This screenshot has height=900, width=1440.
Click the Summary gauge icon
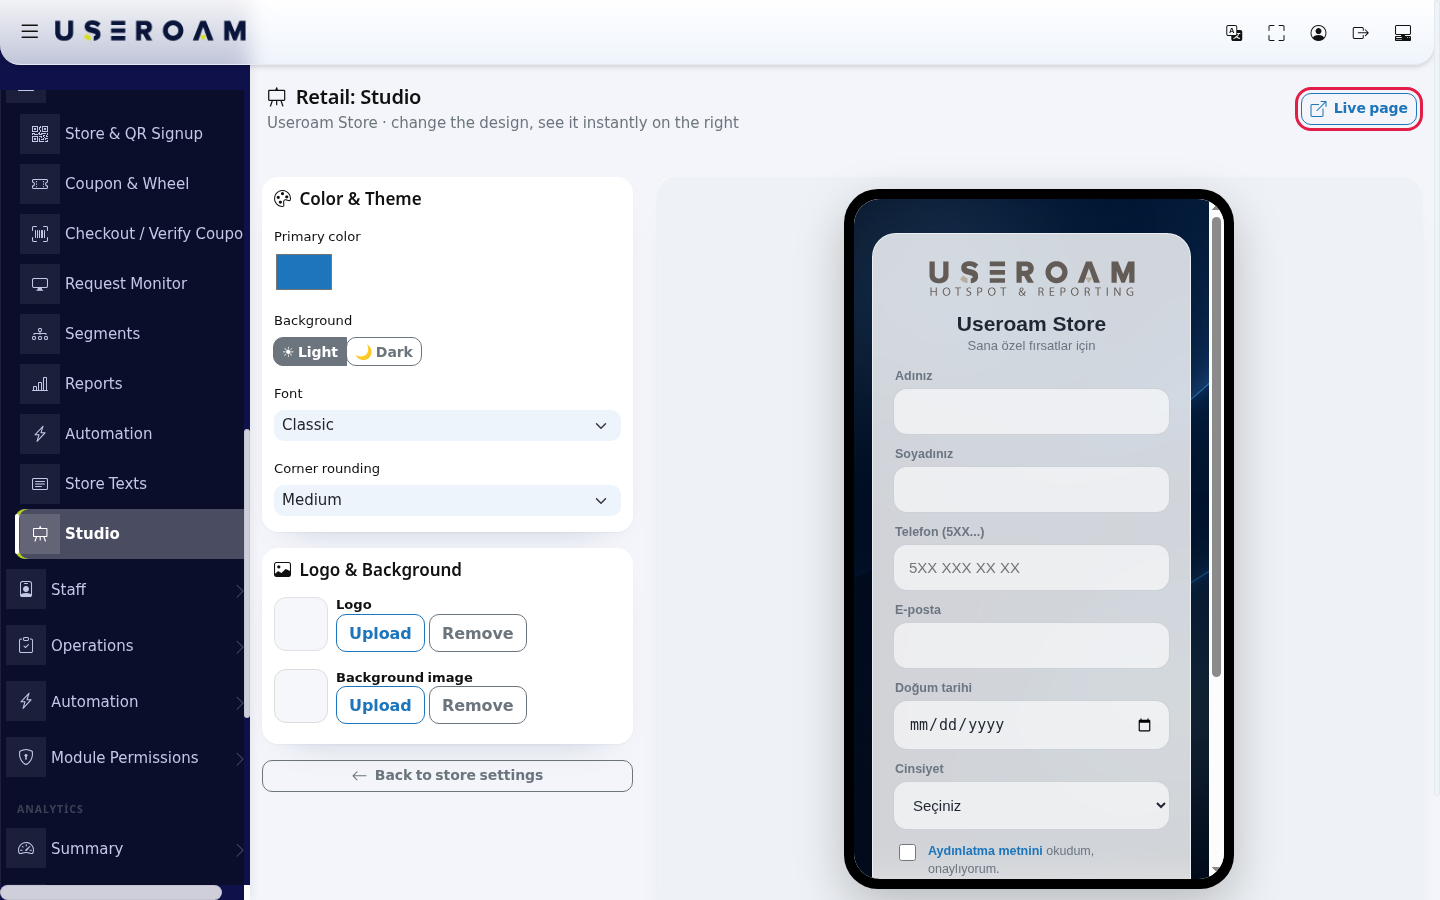(26, 849)
